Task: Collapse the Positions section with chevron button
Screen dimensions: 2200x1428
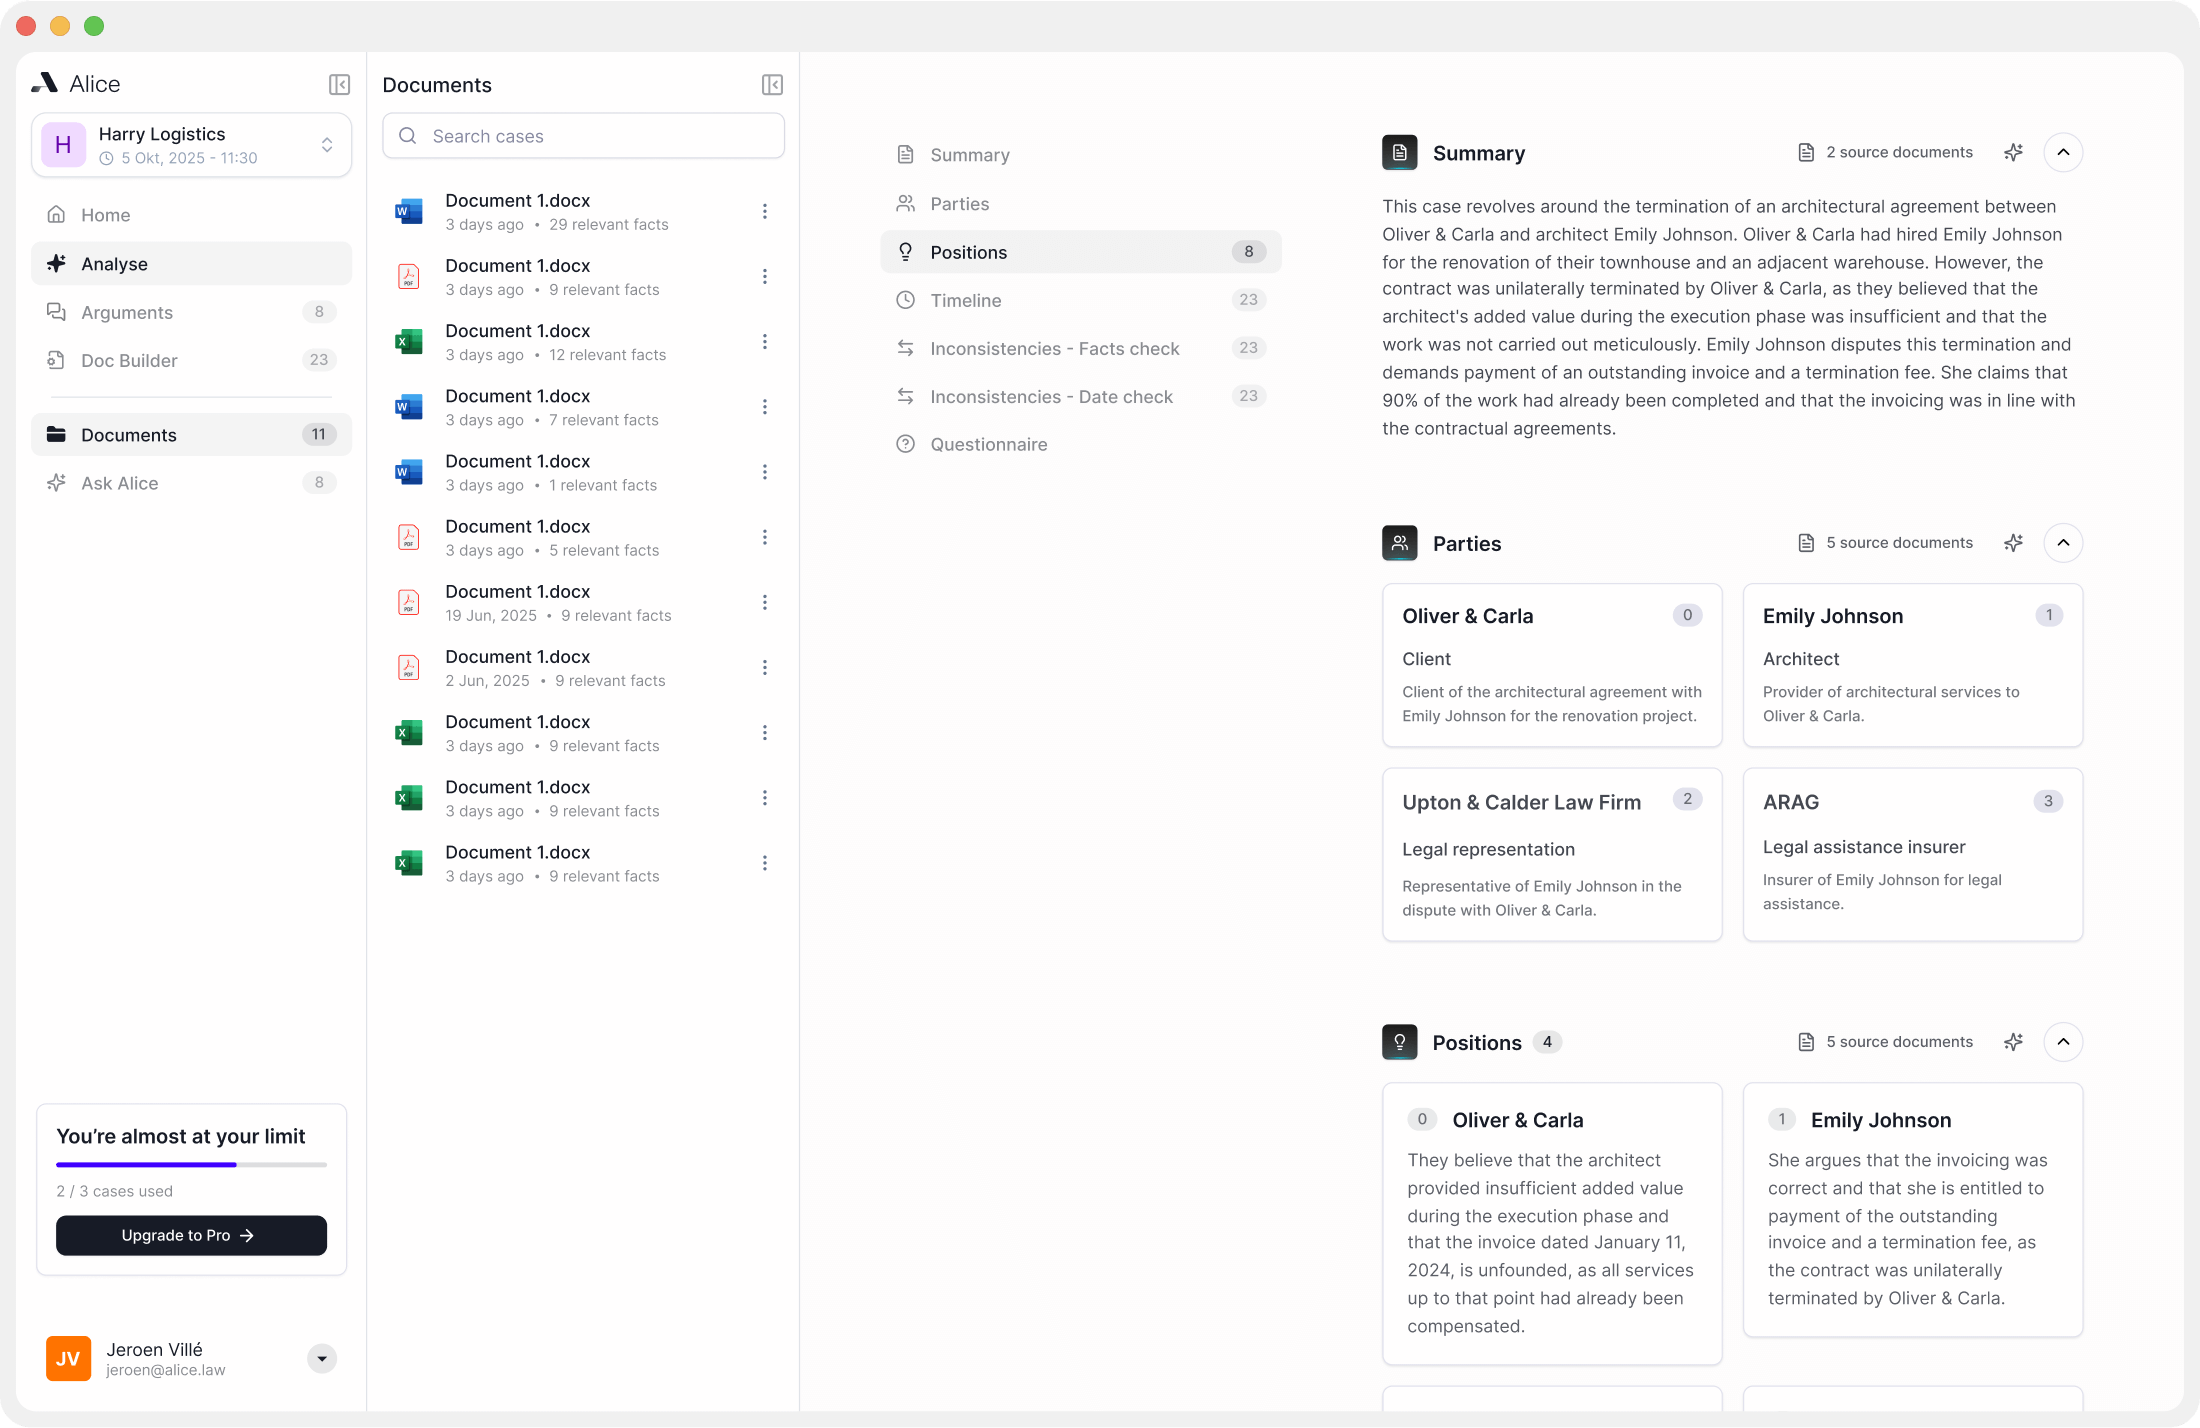Action: 2063,1042
